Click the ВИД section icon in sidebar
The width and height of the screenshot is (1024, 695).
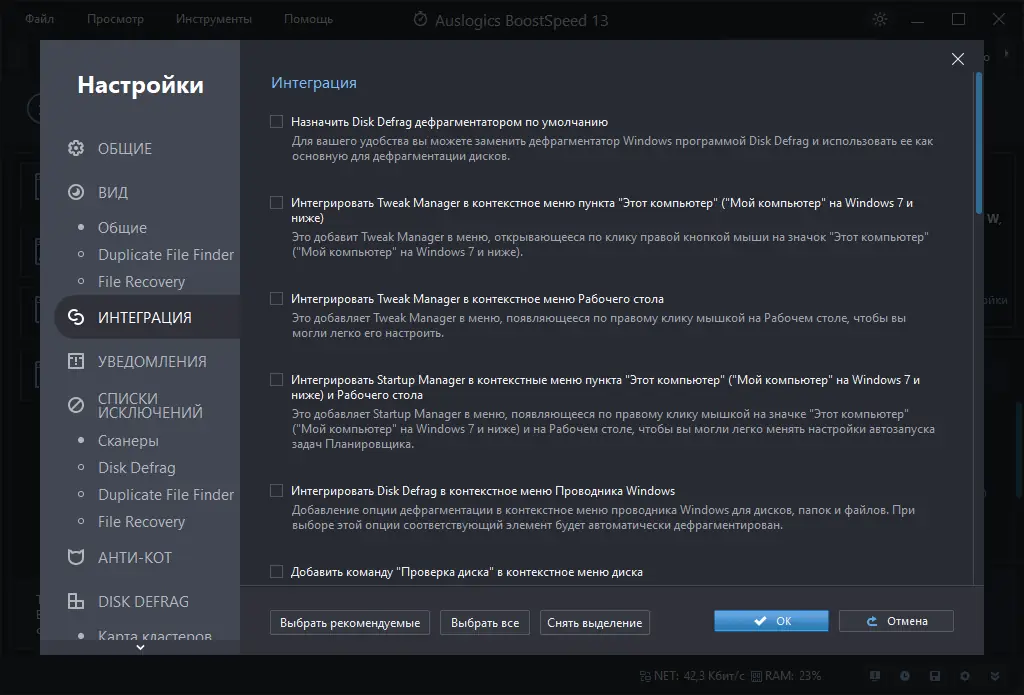pyautogui.click(x=76, y=193)
